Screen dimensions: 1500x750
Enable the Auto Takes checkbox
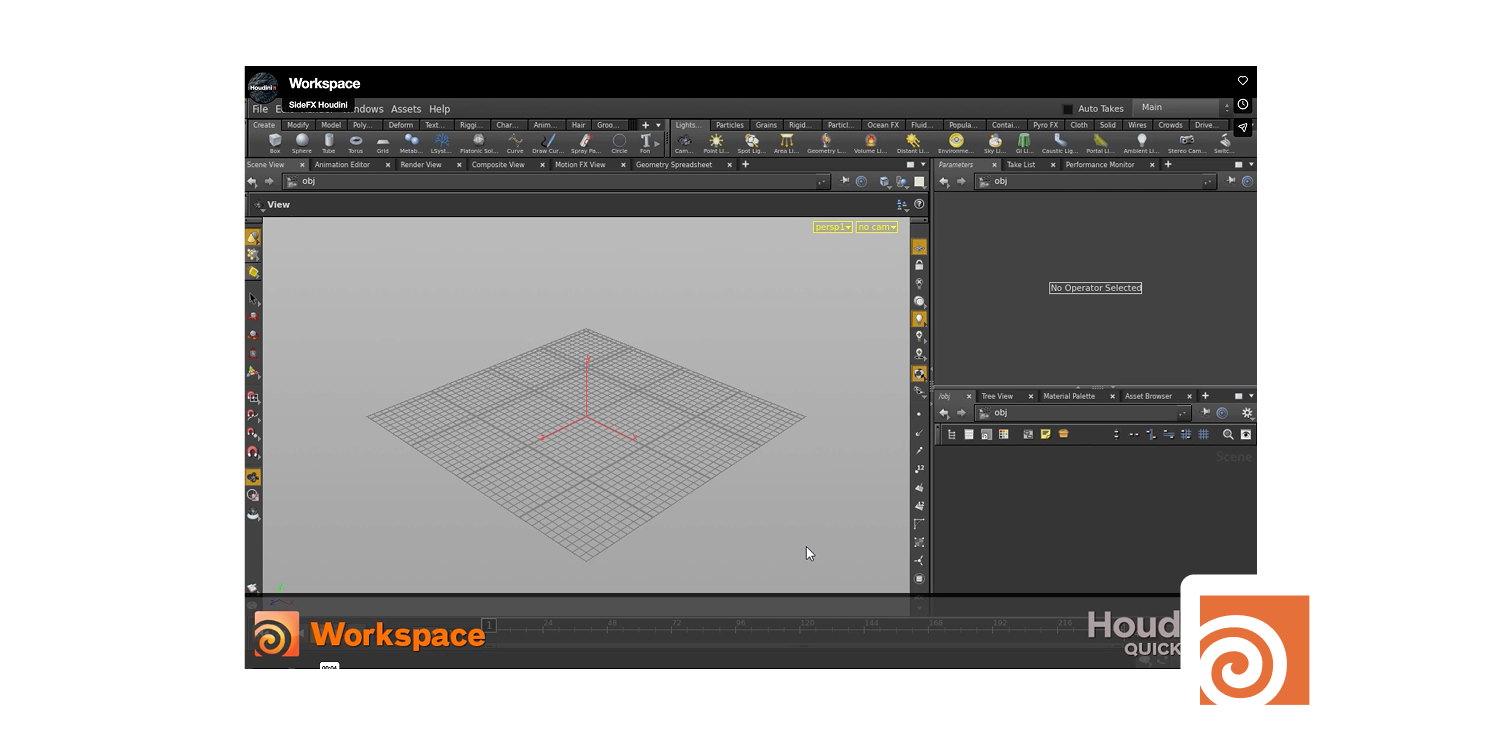coord(1068,109)
